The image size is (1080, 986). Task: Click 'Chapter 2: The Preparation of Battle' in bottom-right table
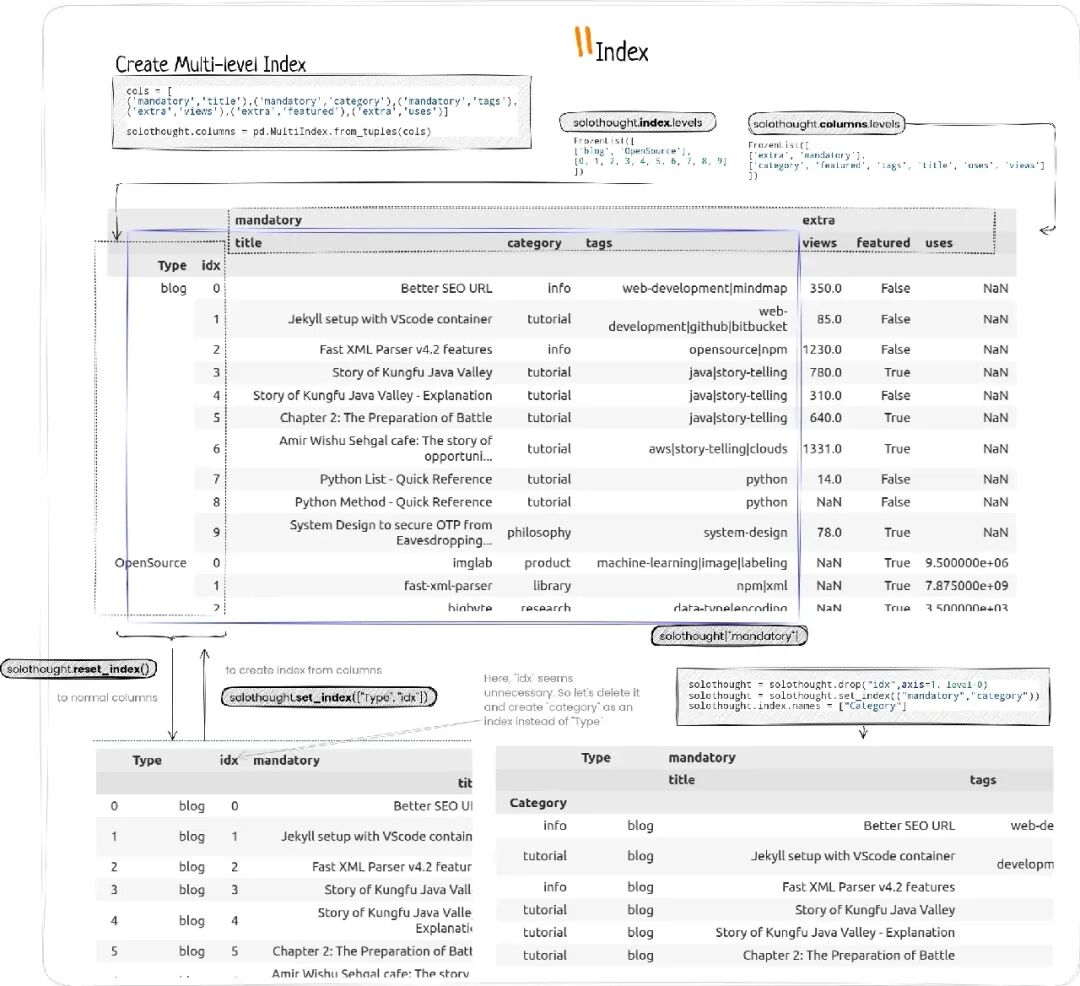click(x=849, y=955)
